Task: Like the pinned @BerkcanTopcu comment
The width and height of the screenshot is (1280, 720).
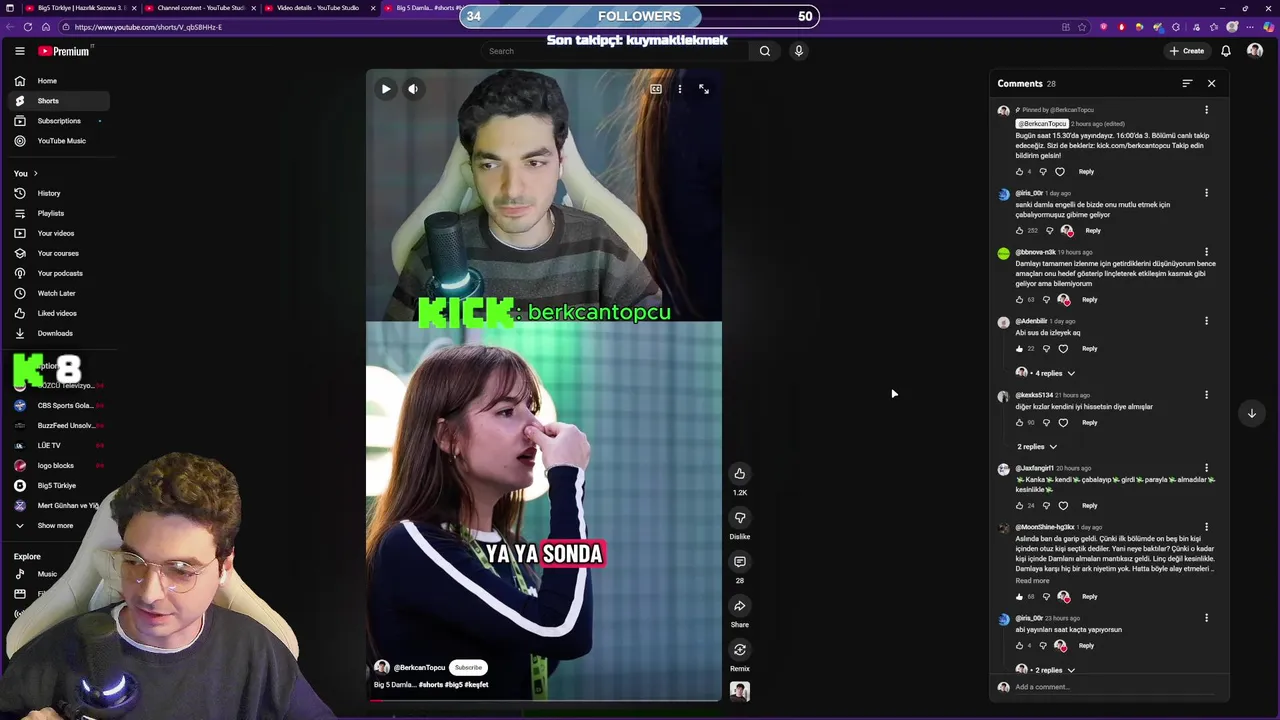Action: coord(1019,172)
